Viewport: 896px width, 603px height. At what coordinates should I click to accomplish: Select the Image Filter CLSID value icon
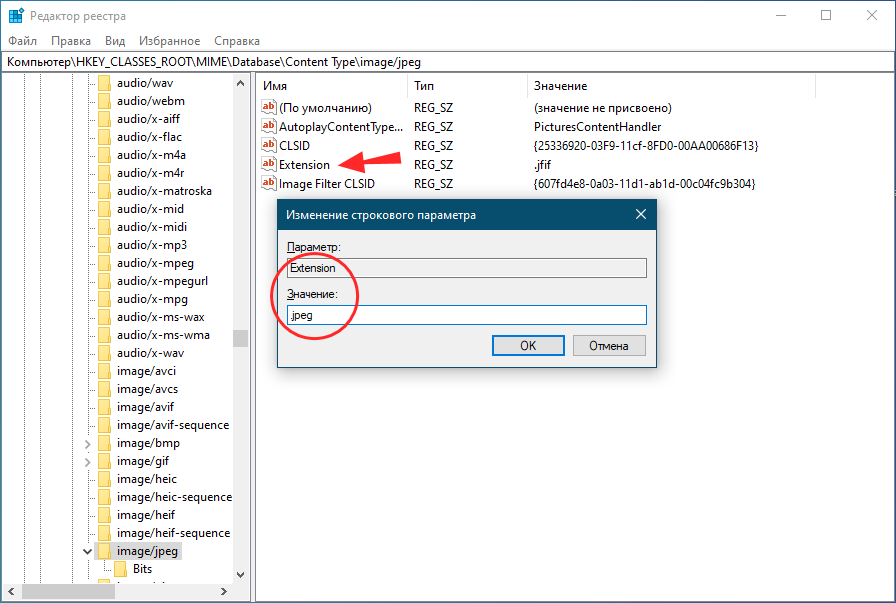tap(268, 183)
